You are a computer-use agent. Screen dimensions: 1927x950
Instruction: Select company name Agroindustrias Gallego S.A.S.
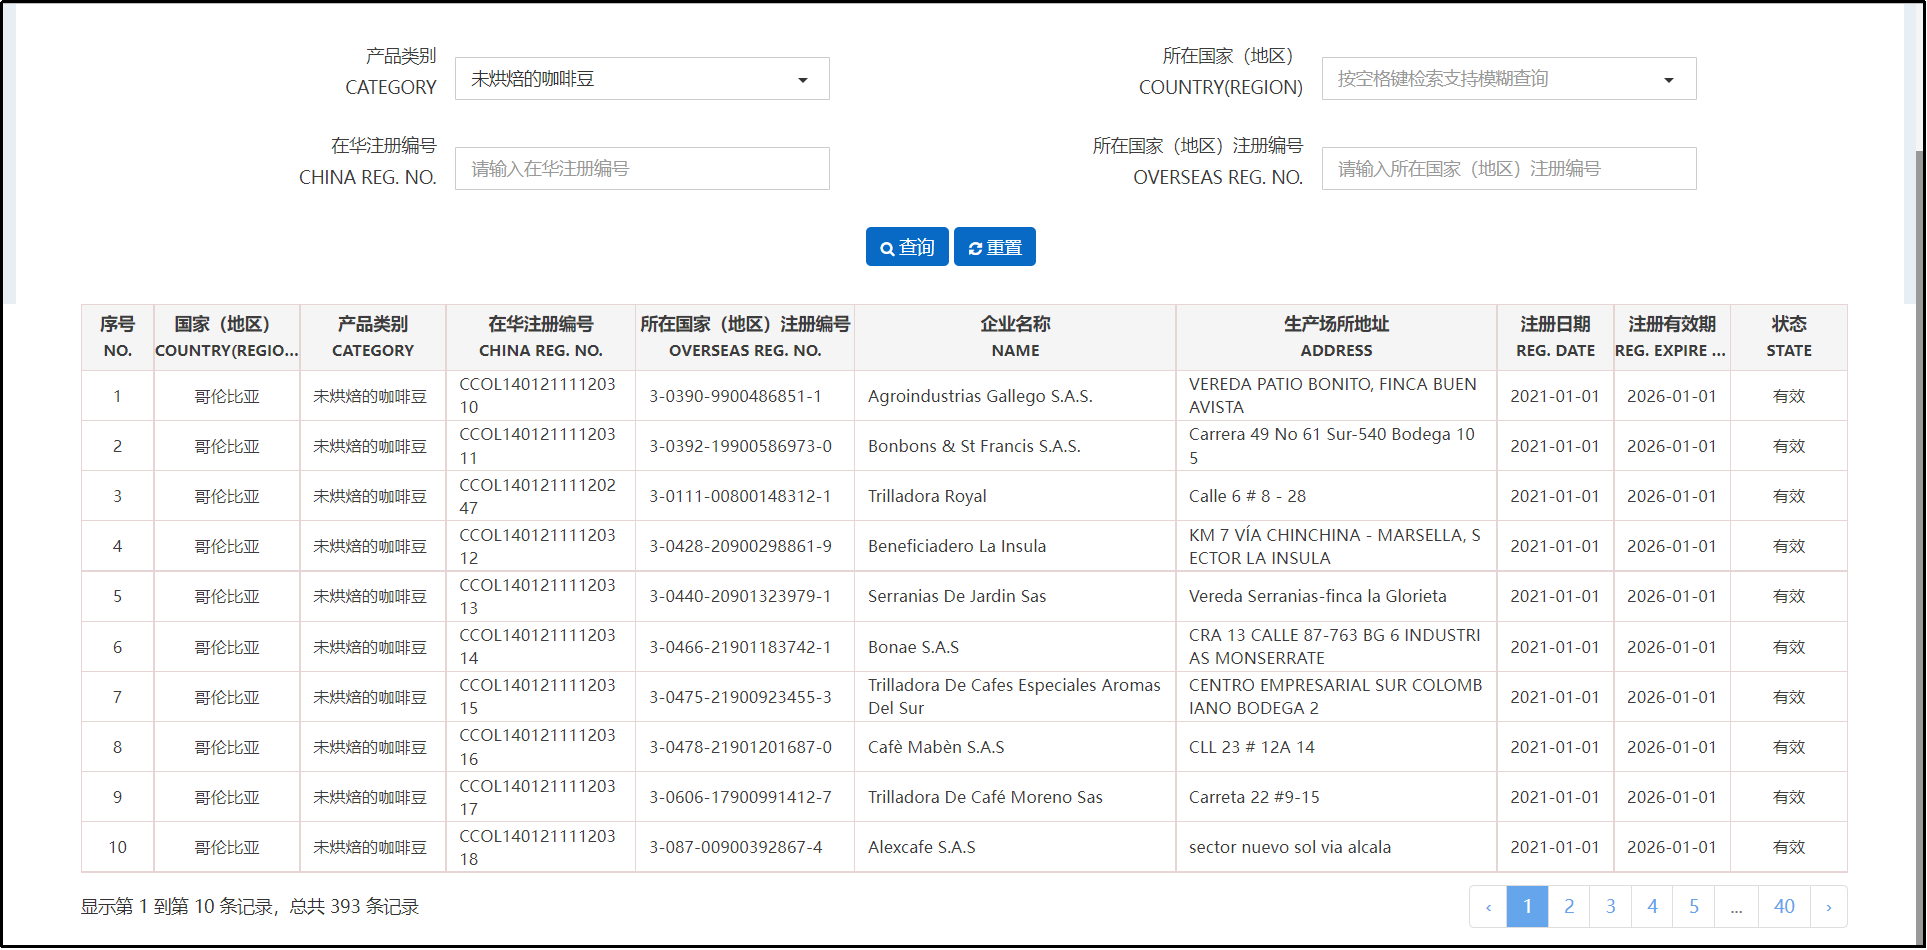pyautogui.click(x=980, y=396)
